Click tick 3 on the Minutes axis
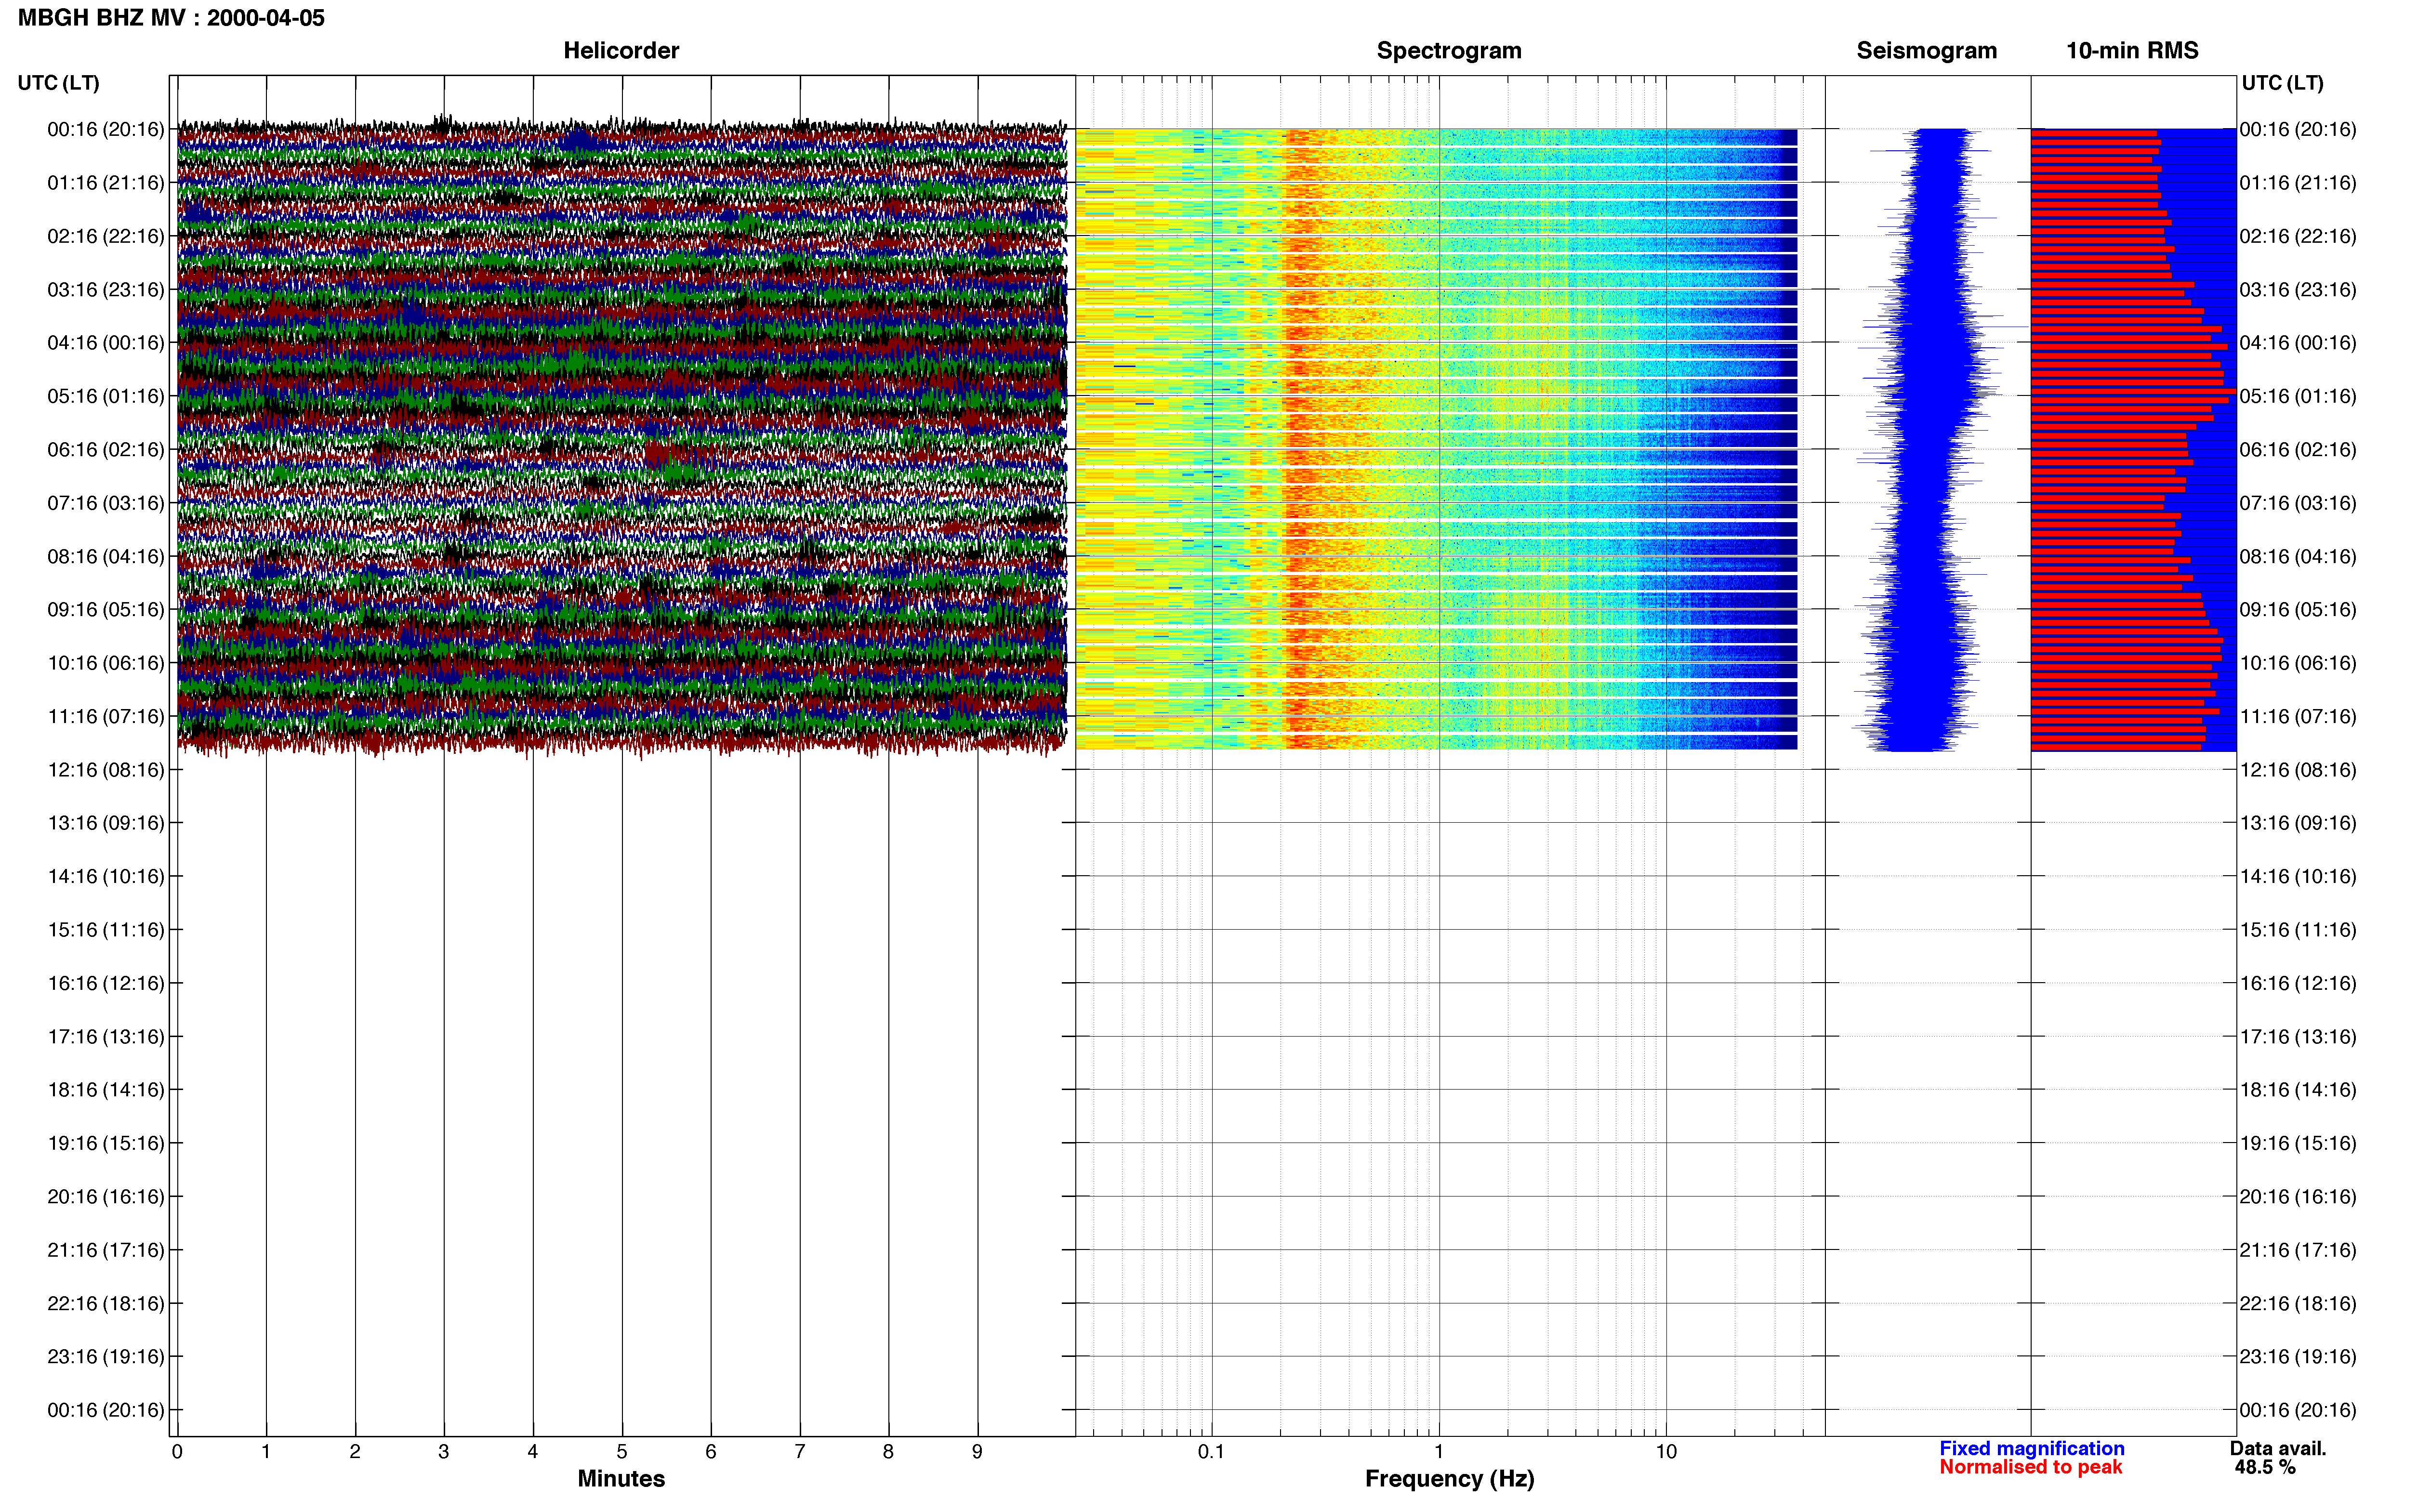The image size is (2418, 1512). (444, 1452)
